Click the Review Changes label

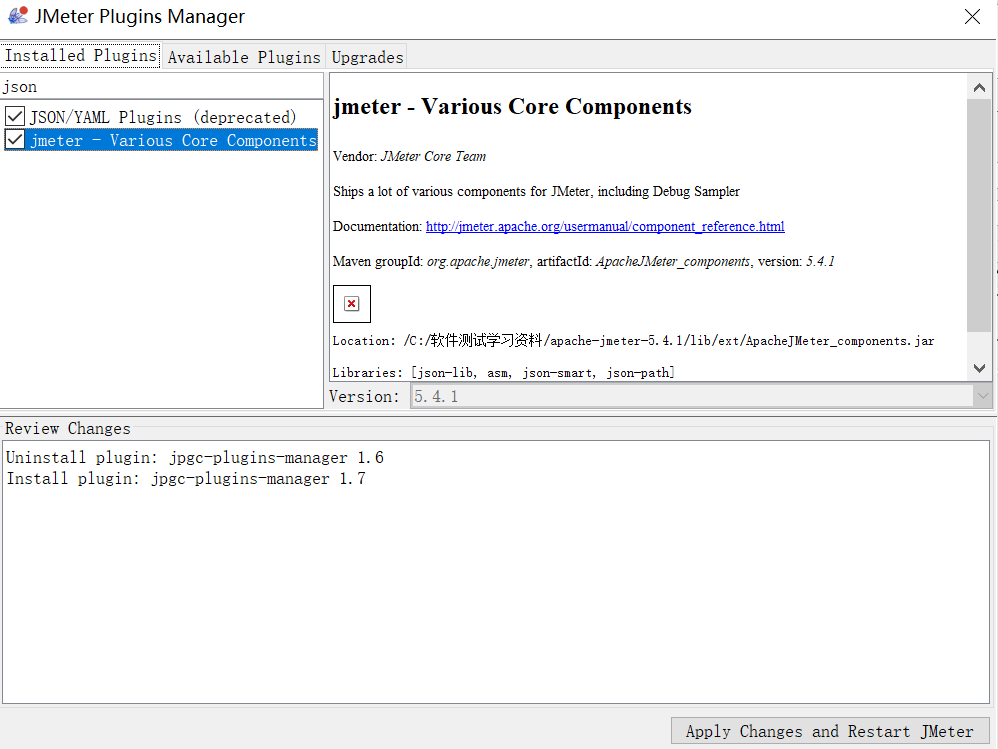67,428
